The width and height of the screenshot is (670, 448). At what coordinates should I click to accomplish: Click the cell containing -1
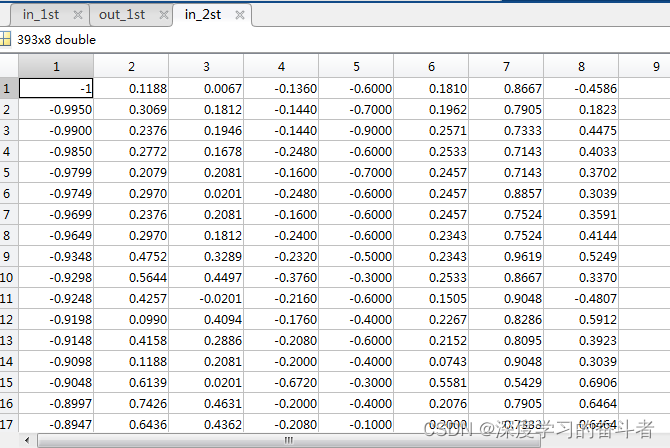click(x=56, y=88)
